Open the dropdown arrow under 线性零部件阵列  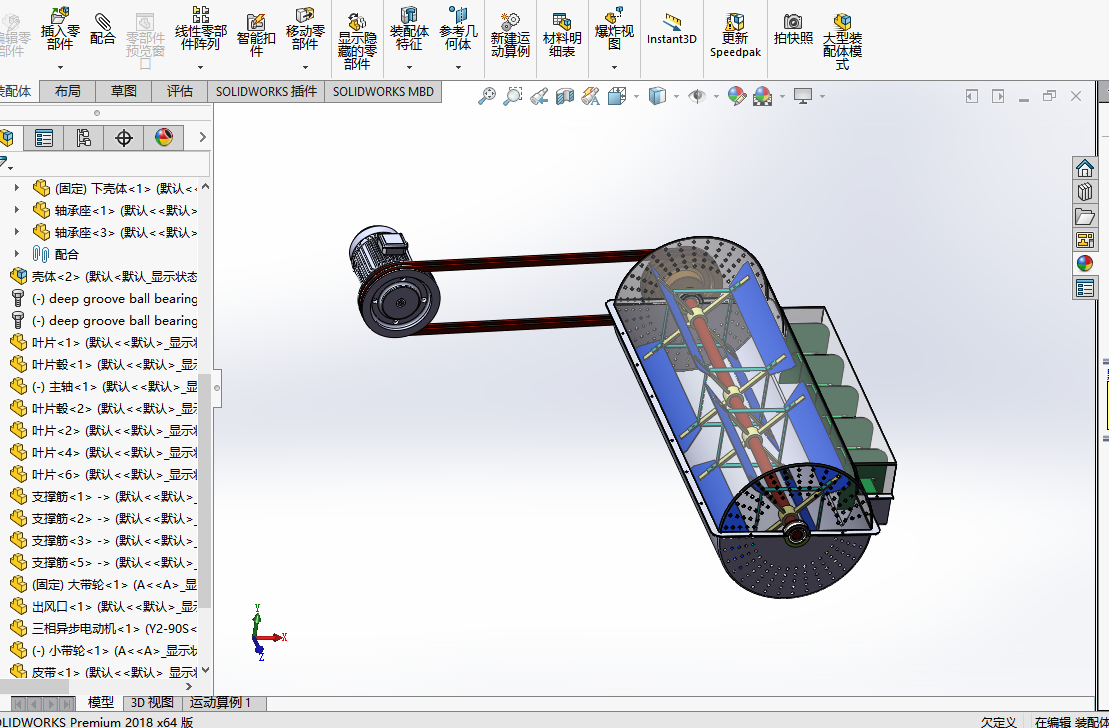coord(200,67)
